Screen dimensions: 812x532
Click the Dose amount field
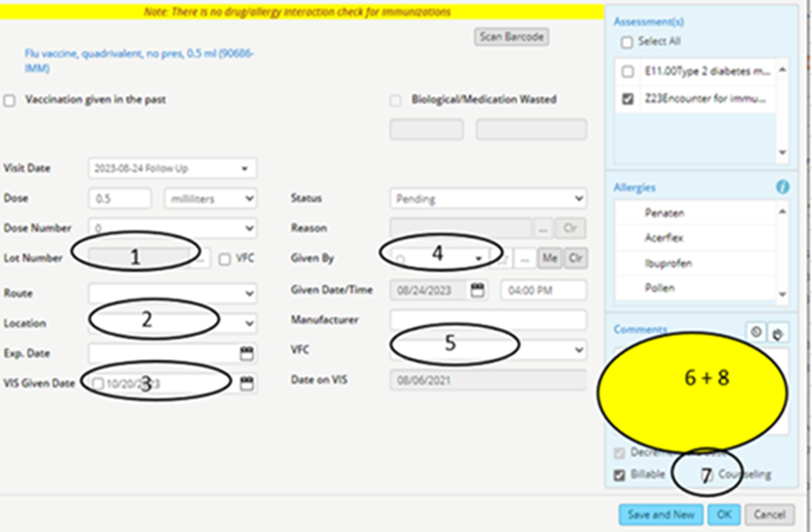tap(120, 198)
